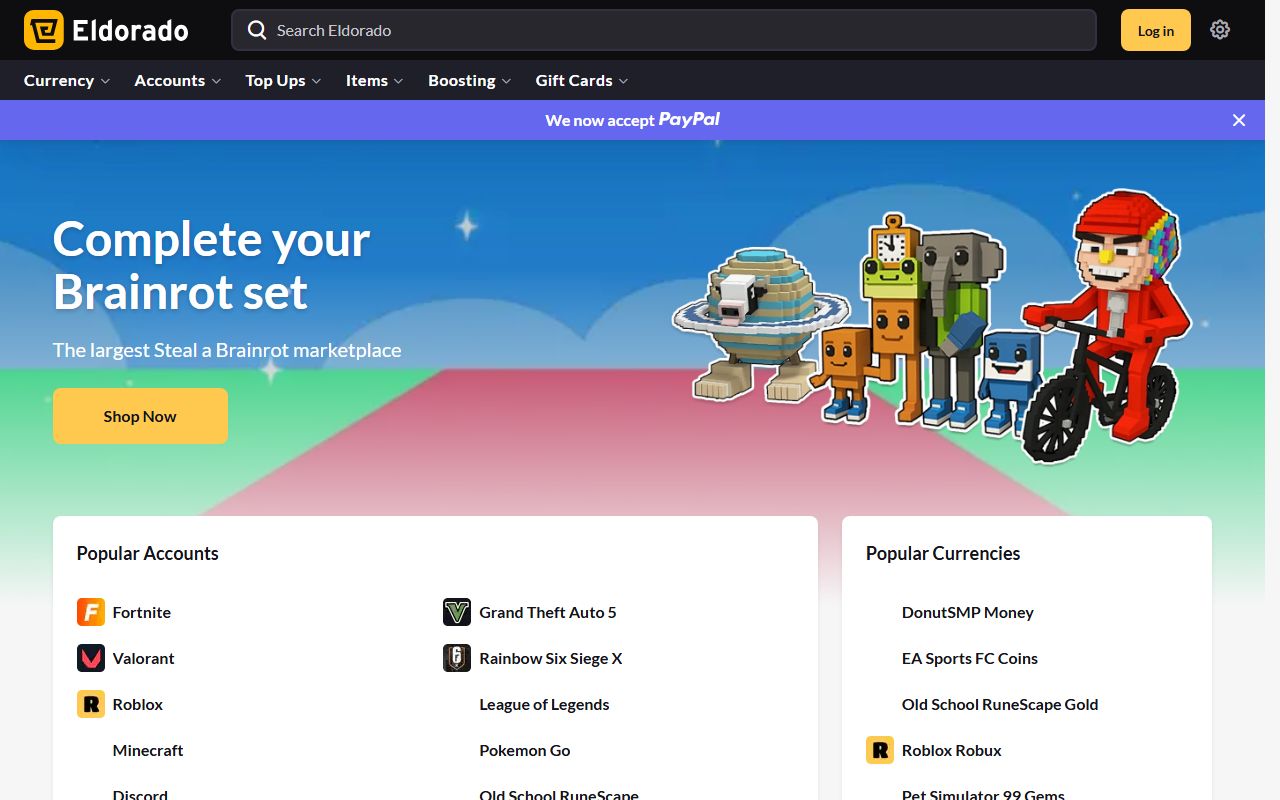Viewport: 1280px width, 800px height.
Task: Click the Brainrot characters banner image
Action: (x=932, y=327)
